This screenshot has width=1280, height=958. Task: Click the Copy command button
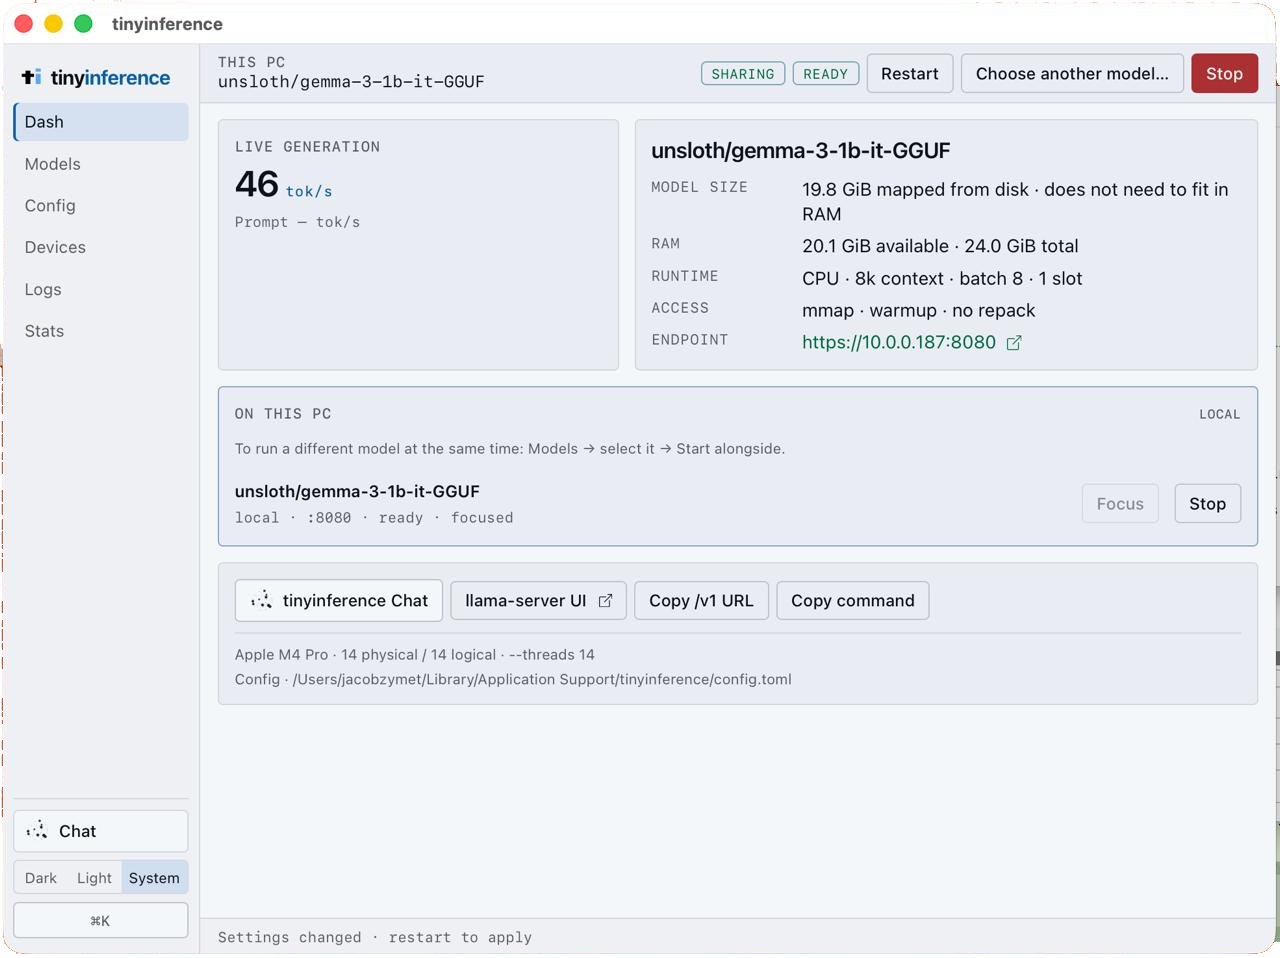[853, 600]
